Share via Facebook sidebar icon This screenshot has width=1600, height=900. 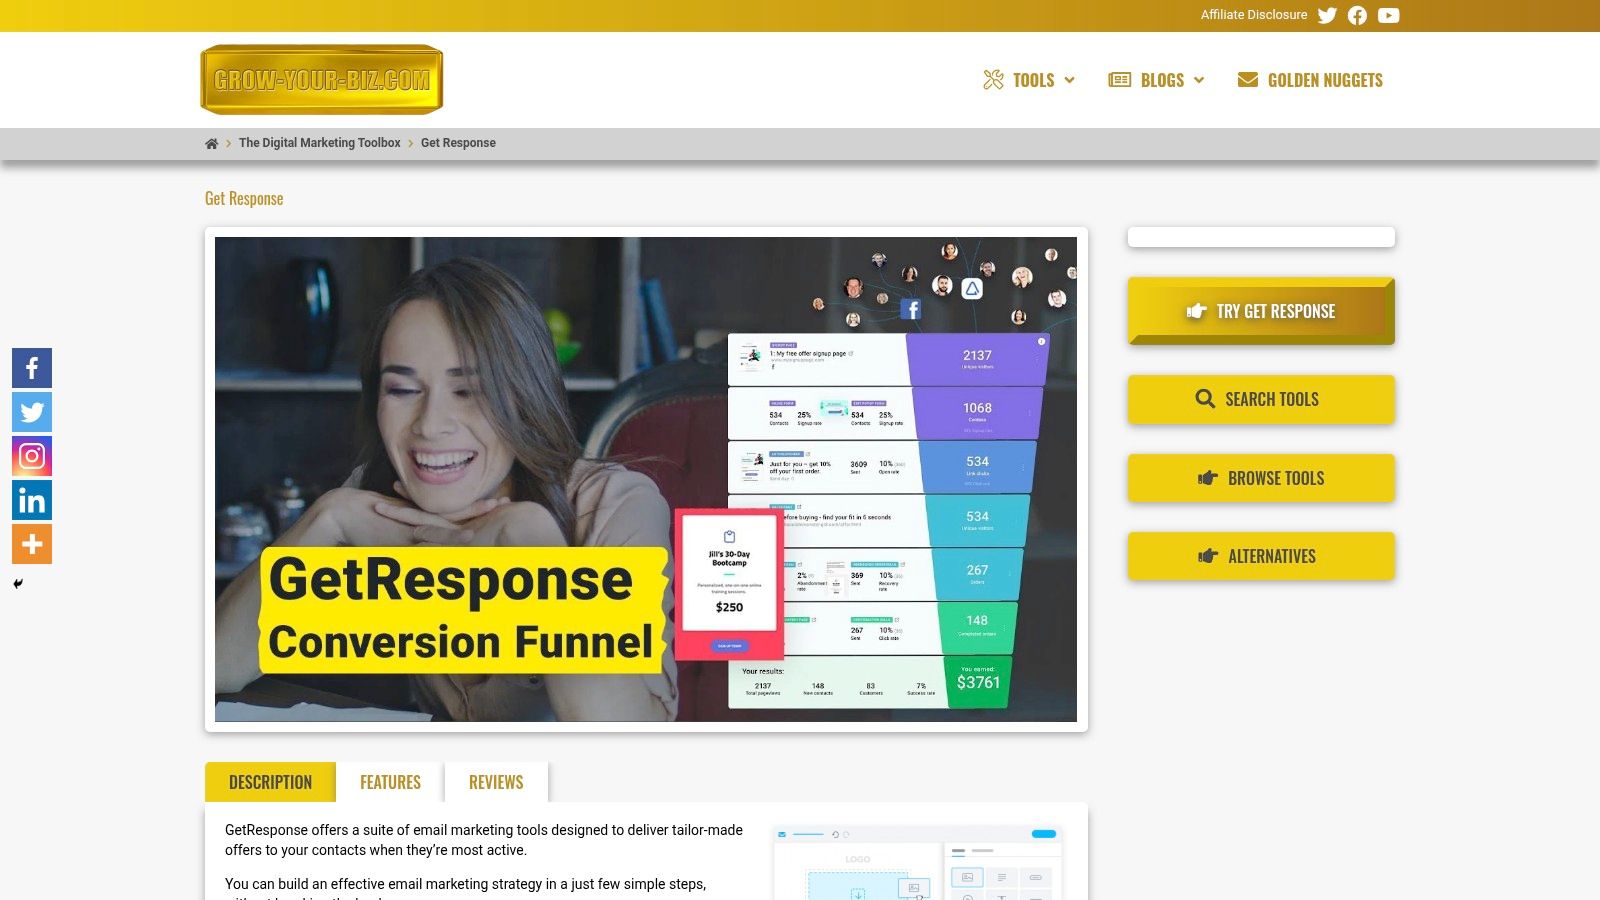(x=32, y=368)
